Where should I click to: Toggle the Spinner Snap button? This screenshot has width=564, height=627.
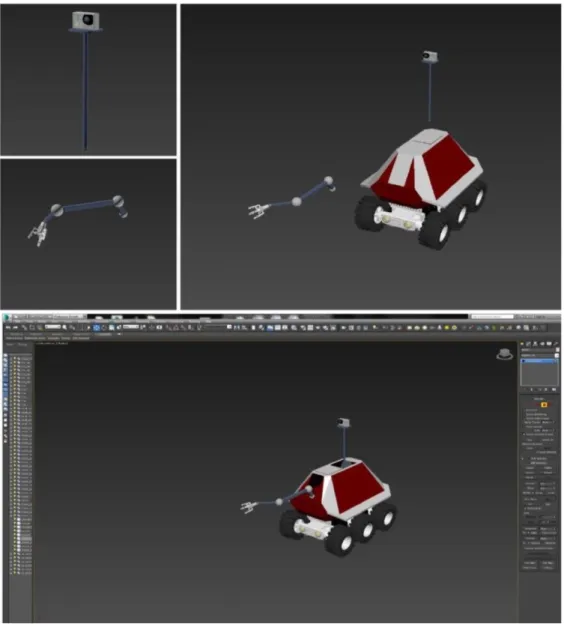pos(191,327)
